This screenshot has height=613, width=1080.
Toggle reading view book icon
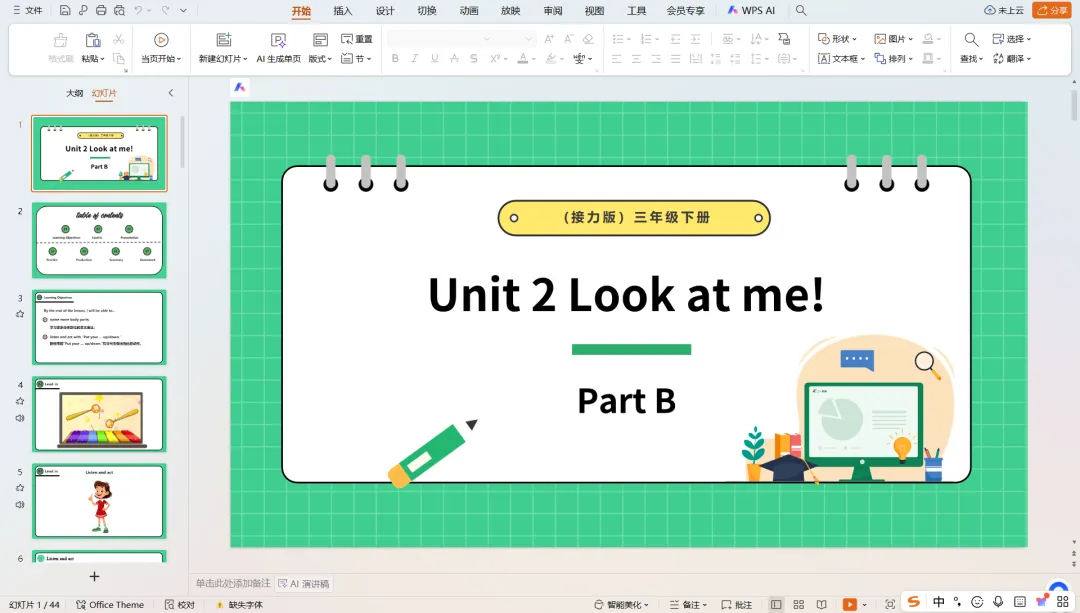821,605
